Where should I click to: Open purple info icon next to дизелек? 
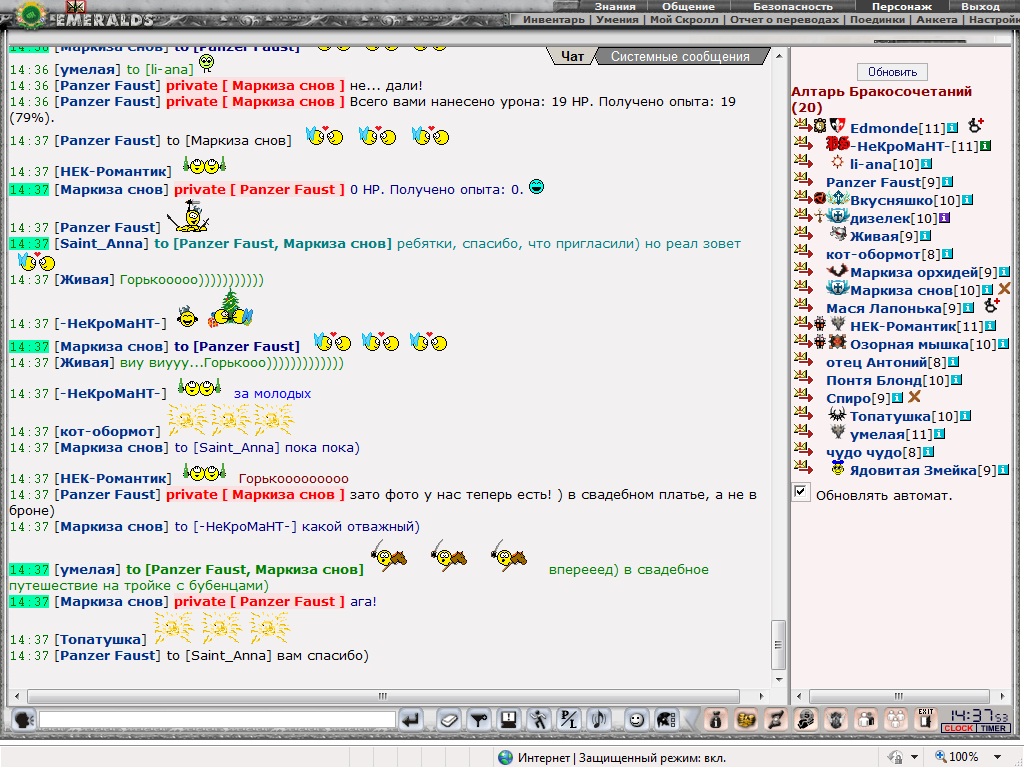coord(944,218)
